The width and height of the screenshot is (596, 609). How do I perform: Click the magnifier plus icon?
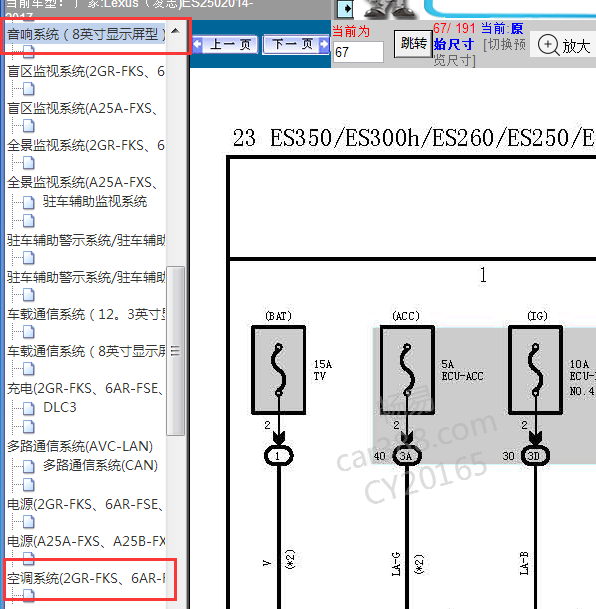(x=548, y=45)
